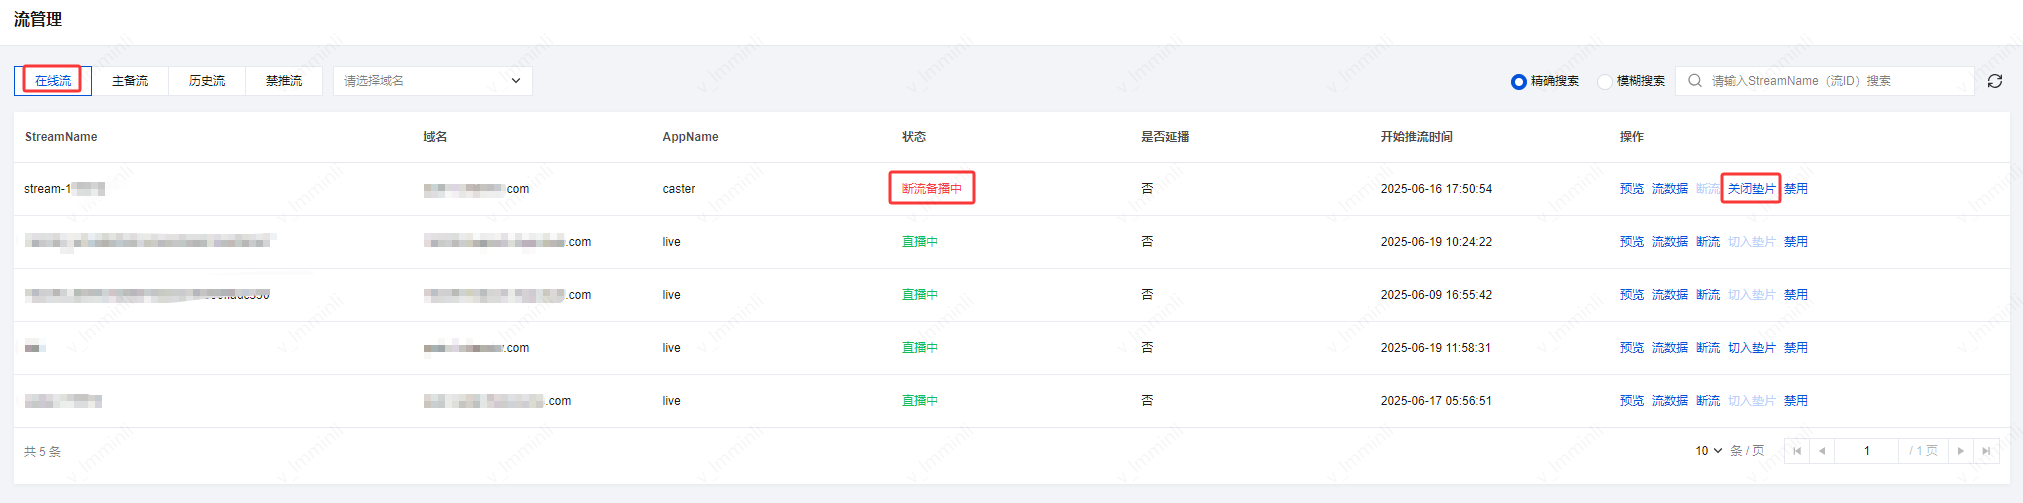Screen dimensions: 2023x503
Task: Expand the 10 条/页 page size dropdown
Action: [x=1708, y=451]
